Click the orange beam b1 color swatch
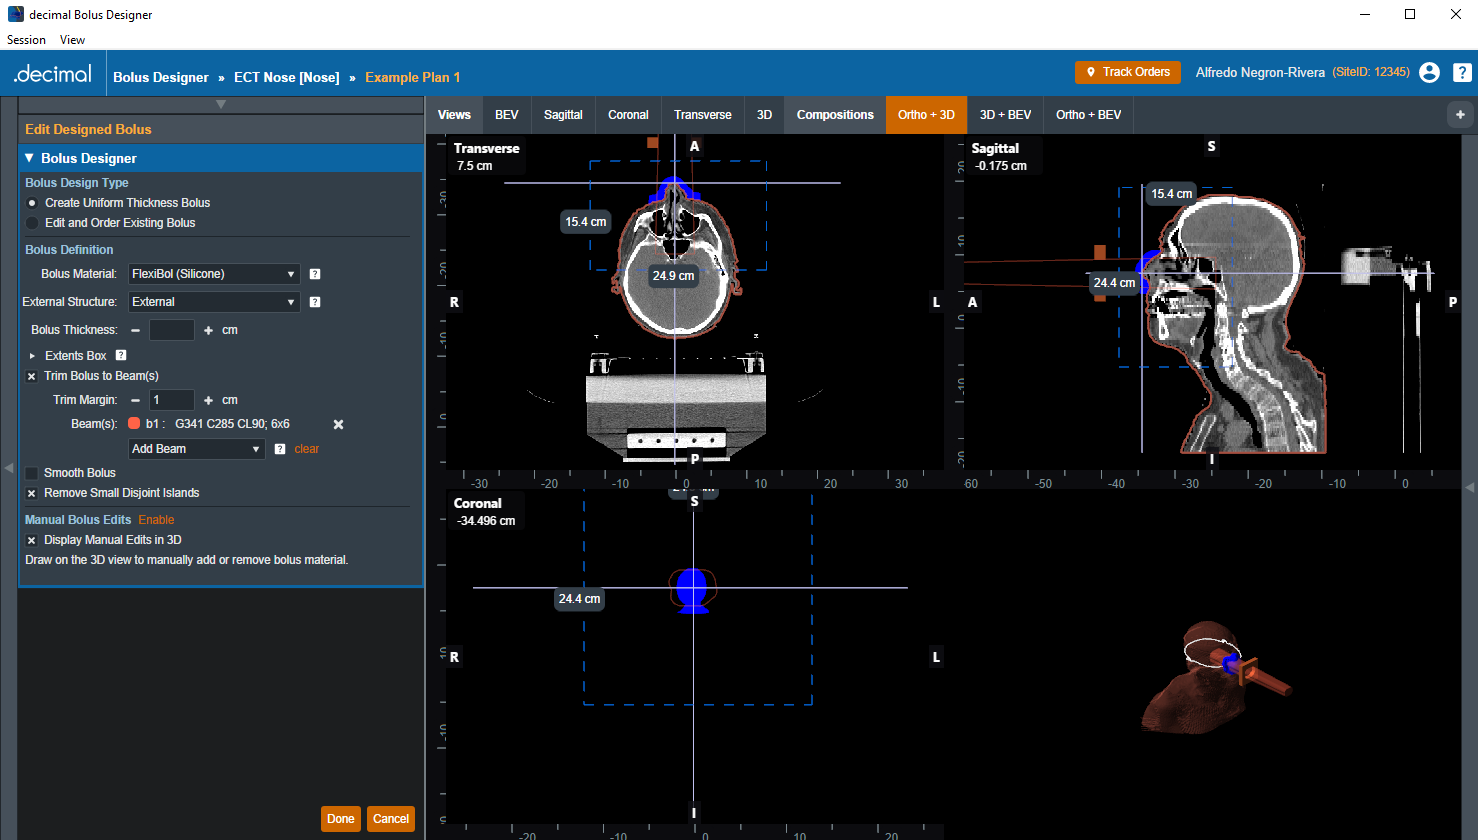 point(134,424)
